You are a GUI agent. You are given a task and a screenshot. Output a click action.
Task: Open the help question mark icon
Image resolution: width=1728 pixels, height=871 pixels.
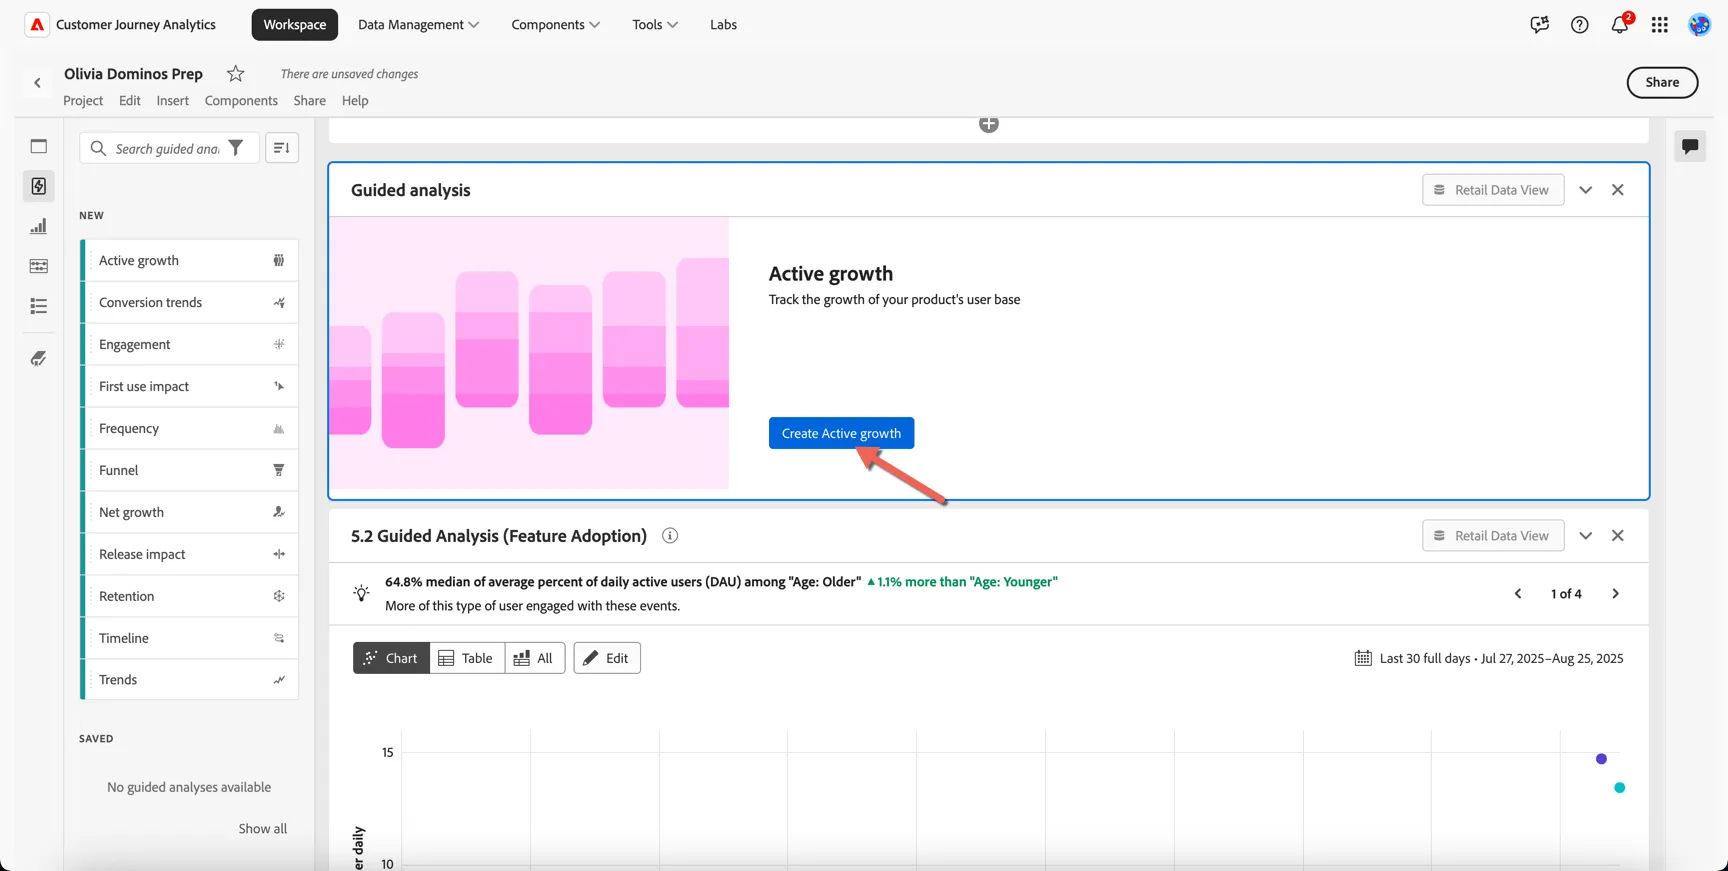(1579, 25)
